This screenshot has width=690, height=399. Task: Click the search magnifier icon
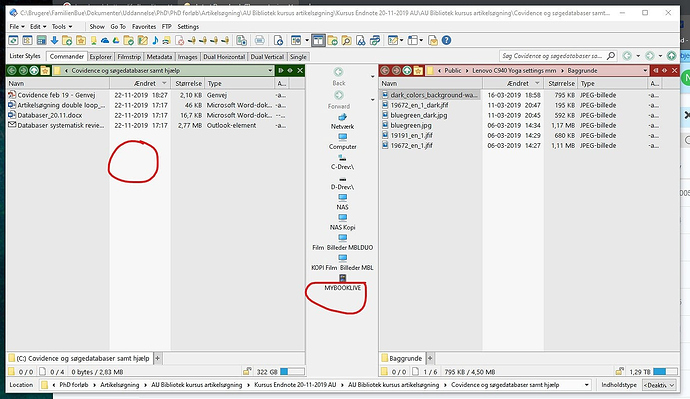(611, 56)
